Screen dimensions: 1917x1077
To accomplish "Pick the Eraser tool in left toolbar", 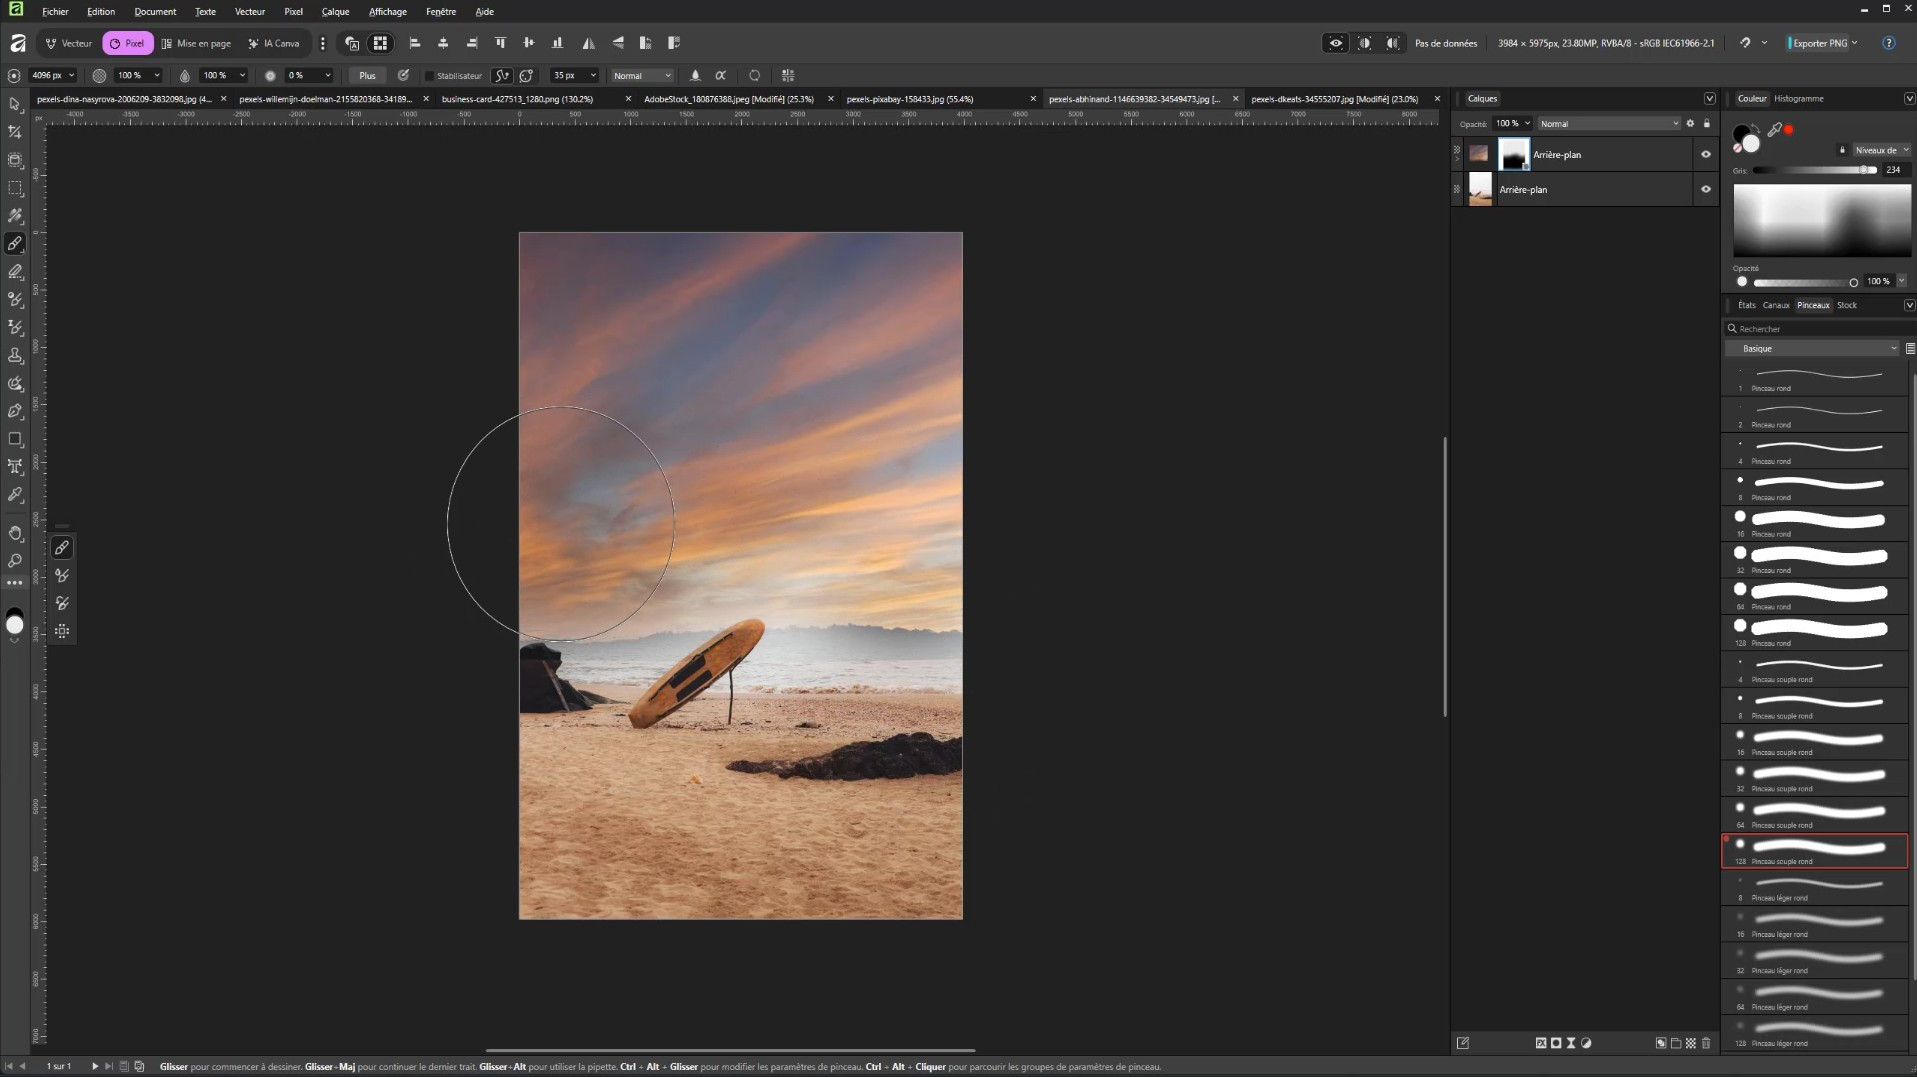I will click(x=15, y=272).
